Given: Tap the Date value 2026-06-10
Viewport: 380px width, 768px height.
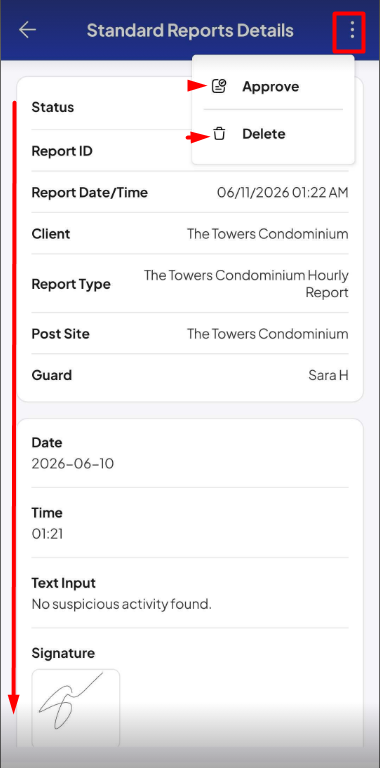Looking at the screenshot, I should click(72, 463).
